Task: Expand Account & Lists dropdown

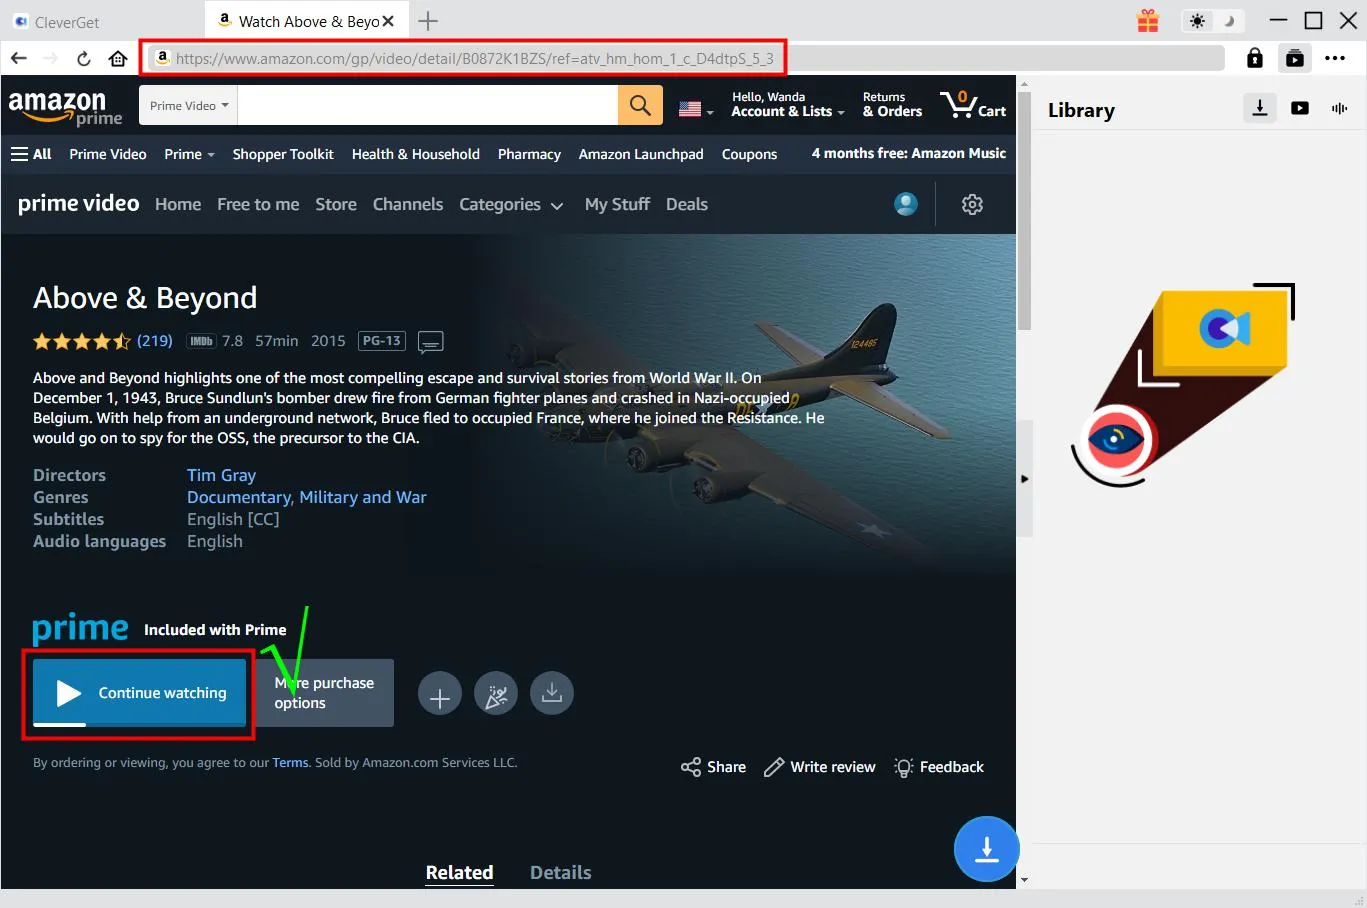Action: point(787,105)
